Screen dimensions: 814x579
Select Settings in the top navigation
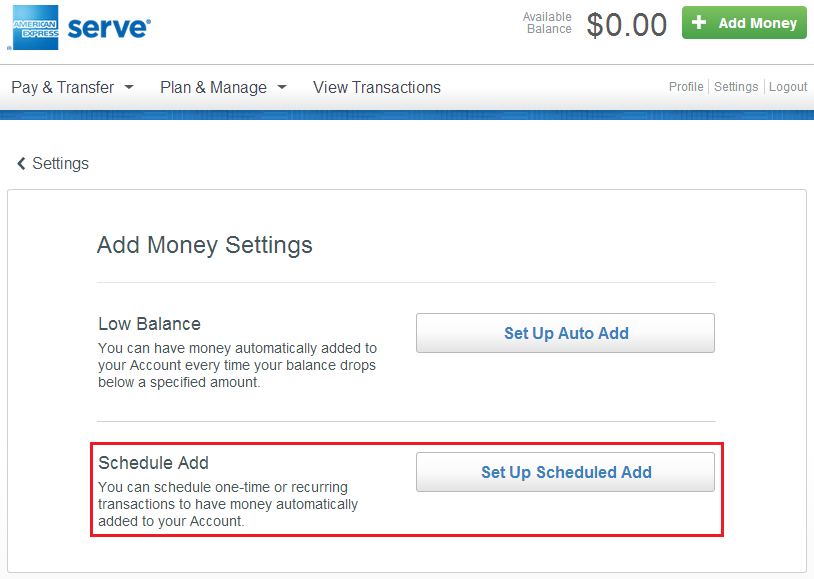click(736, 86)
